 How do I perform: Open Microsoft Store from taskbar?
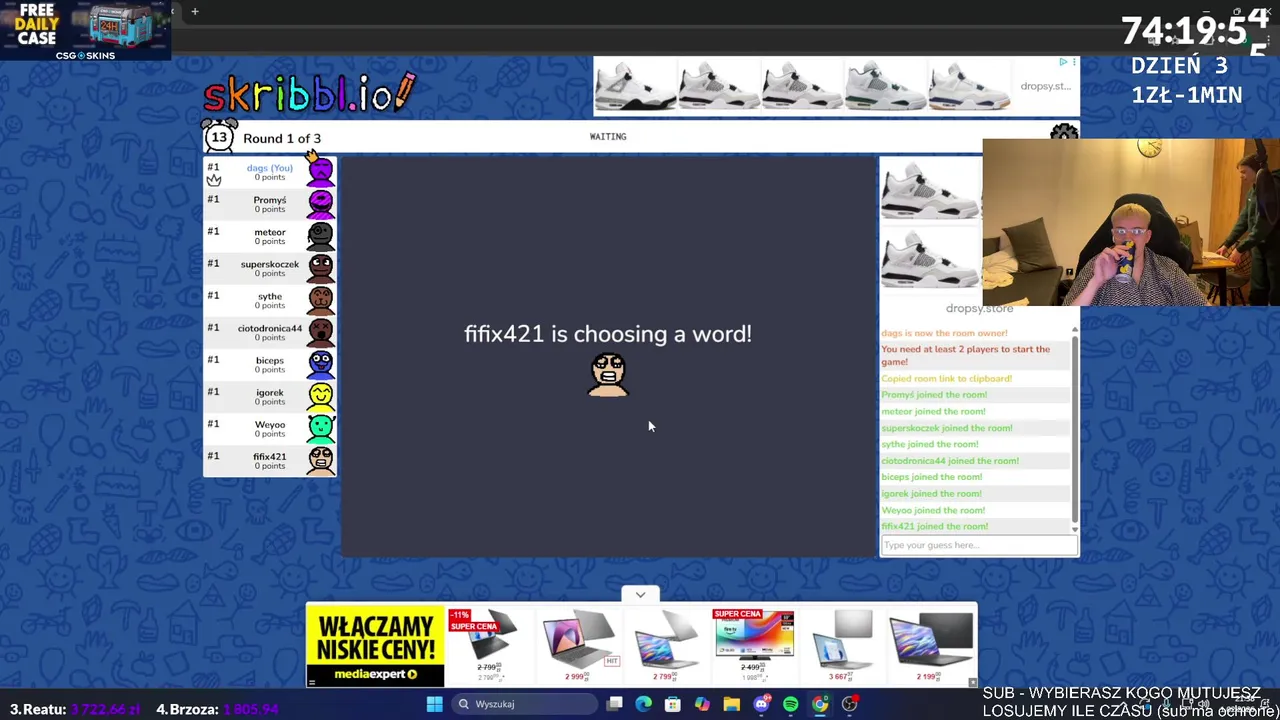[x=673, y=704]
